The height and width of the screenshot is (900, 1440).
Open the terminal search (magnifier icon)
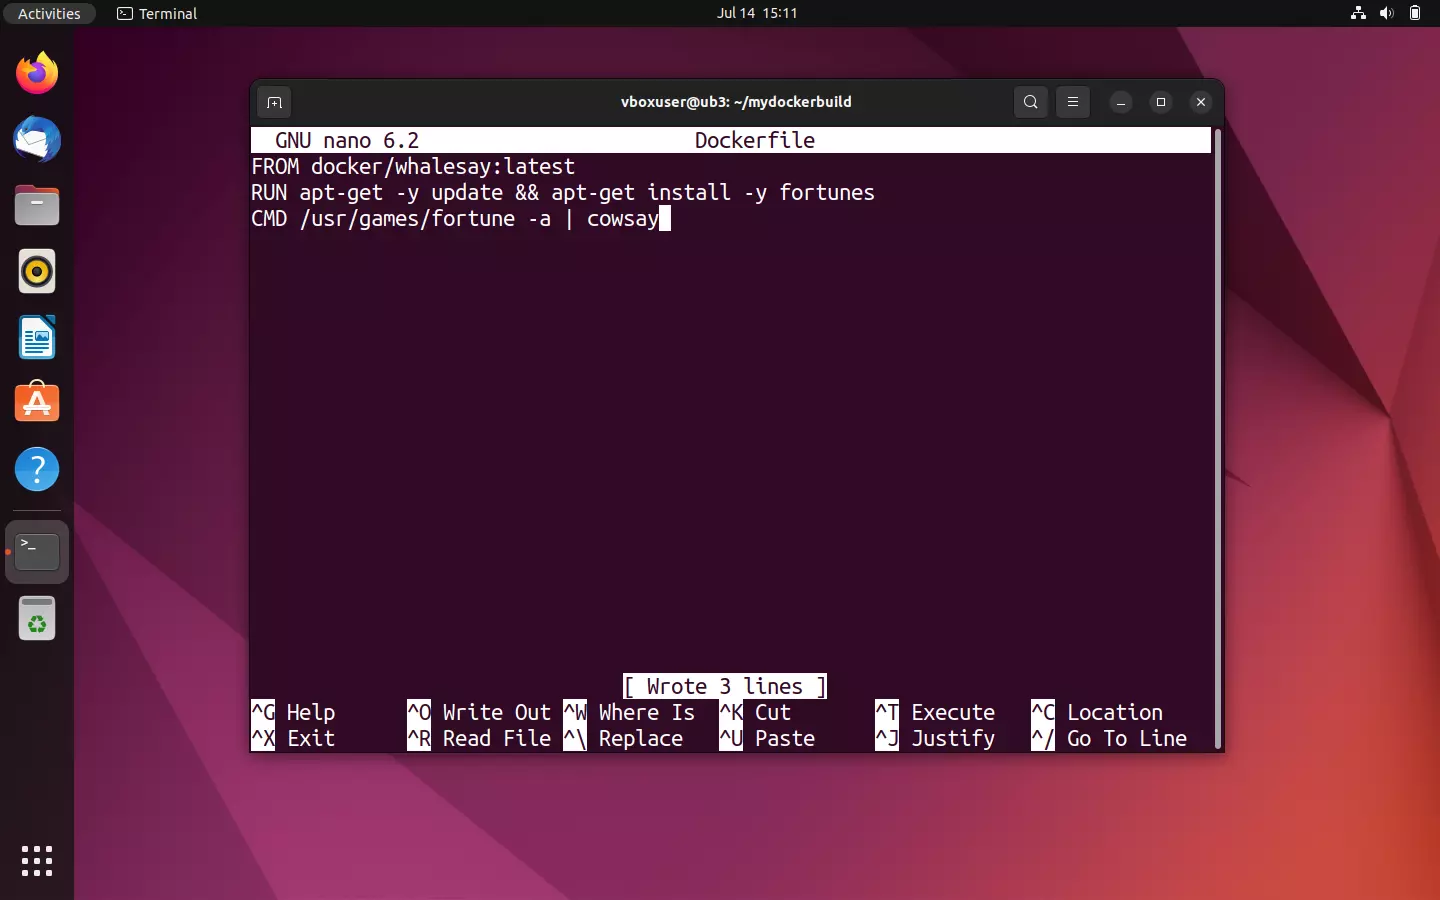click(x=1030, y=102)
